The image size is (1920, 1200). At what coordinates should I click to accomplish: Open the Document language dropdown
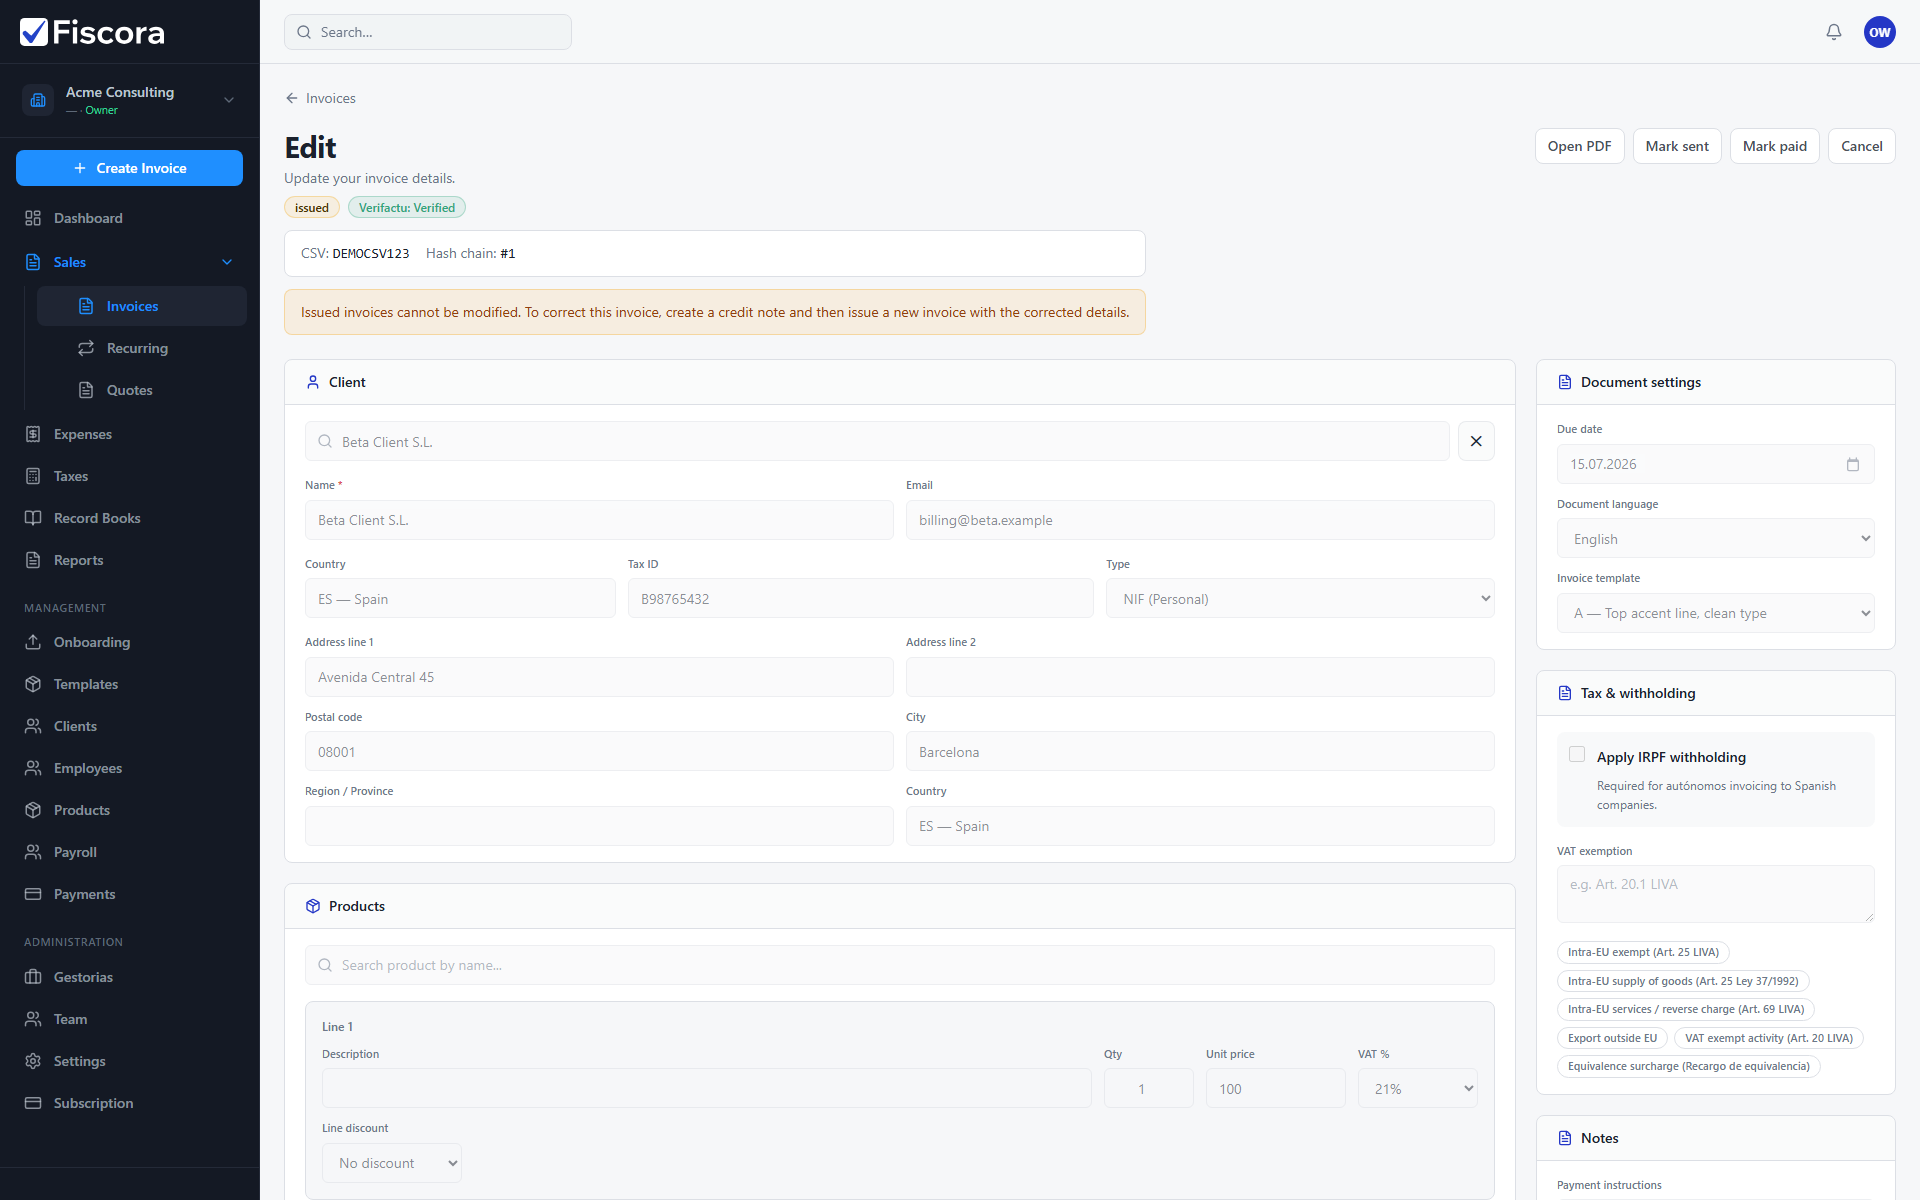pos(1716,539)
